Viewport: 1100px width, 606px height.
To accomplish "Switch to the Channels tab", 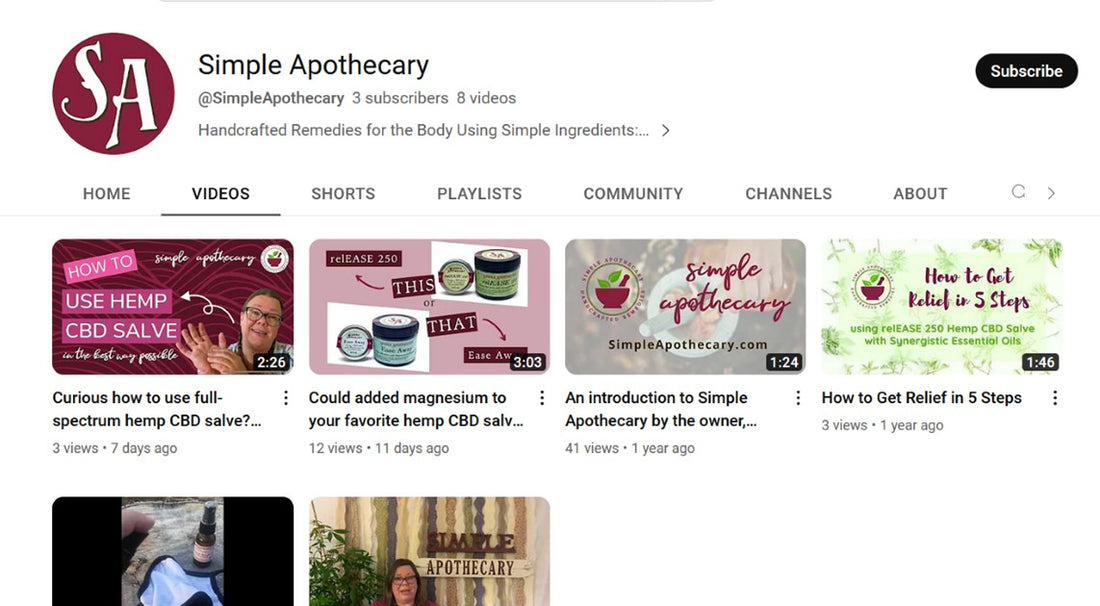I will (789, 194).
